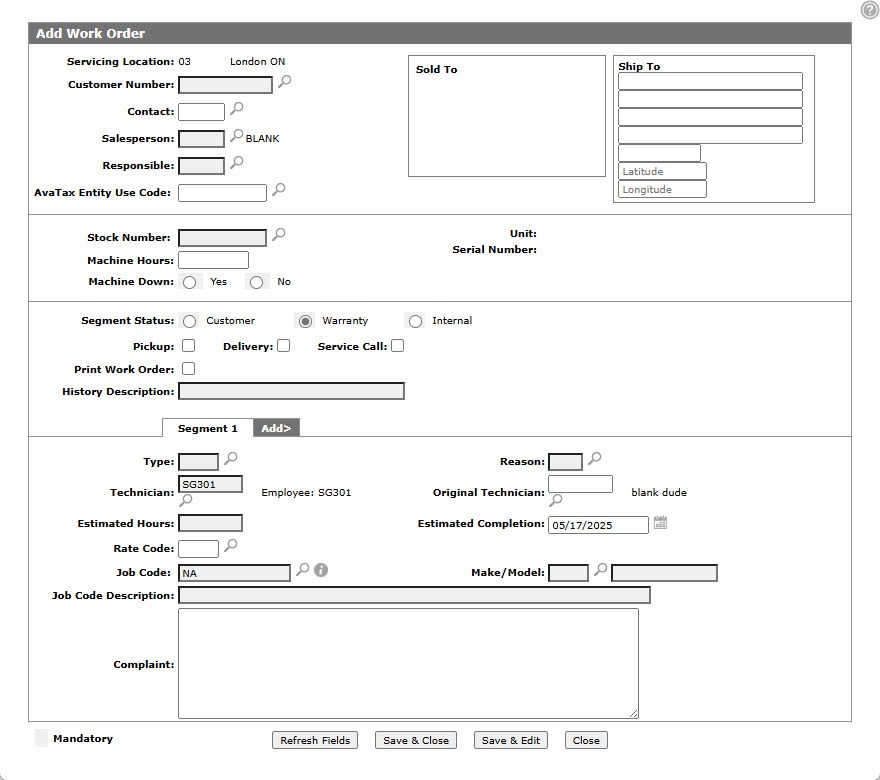Image resolution: width=880 pixels, height=780 pixels.
Task: Click the Original Technician field
Action: (x=580, y=484)
